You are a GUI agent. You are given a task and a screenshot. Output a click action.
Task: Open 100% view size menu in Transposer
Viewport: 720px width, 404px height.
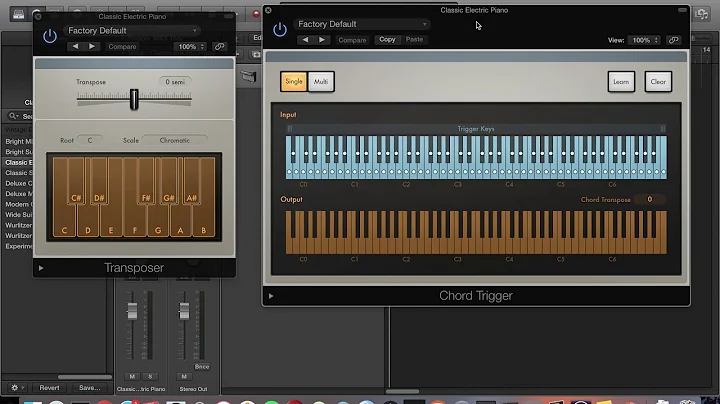190,46
